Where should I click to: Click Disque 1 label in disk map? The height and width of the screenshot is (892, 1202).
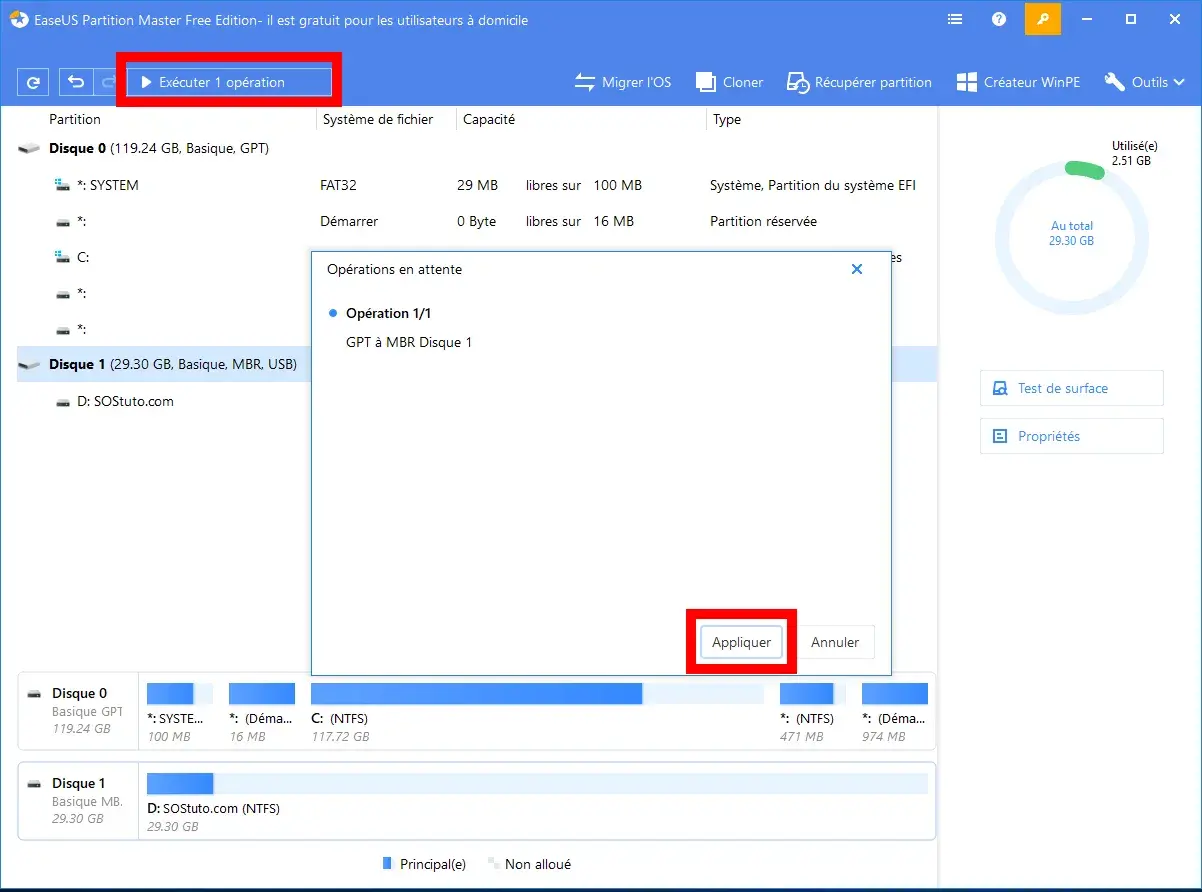[x=80, y=783]
